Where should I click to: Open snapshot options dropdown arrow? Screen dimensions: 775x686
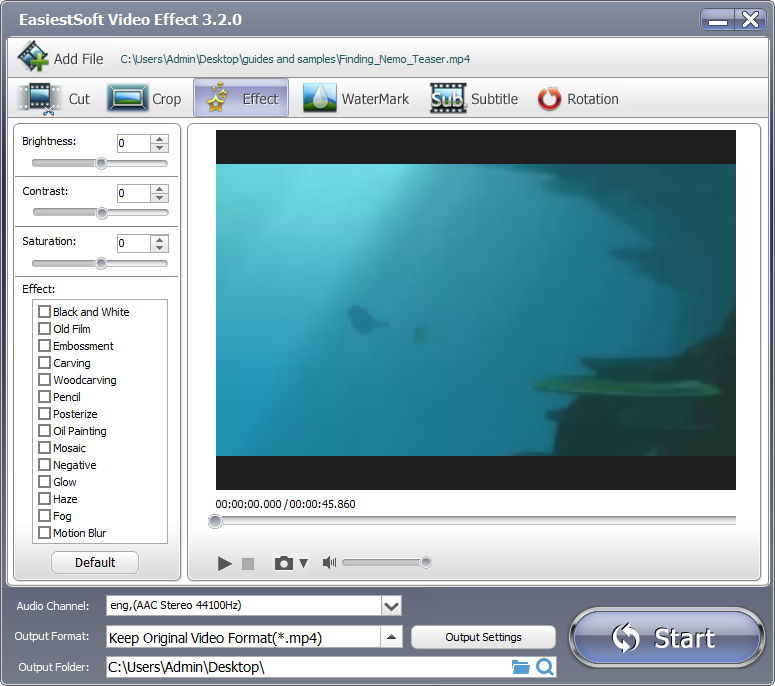point(304,563)
